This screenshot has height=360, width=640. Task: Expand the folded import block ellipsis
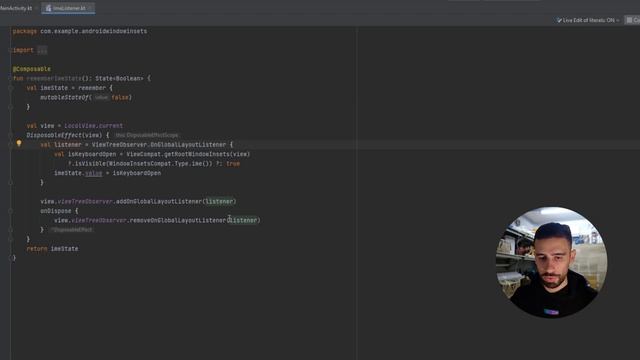pos(42,50)
